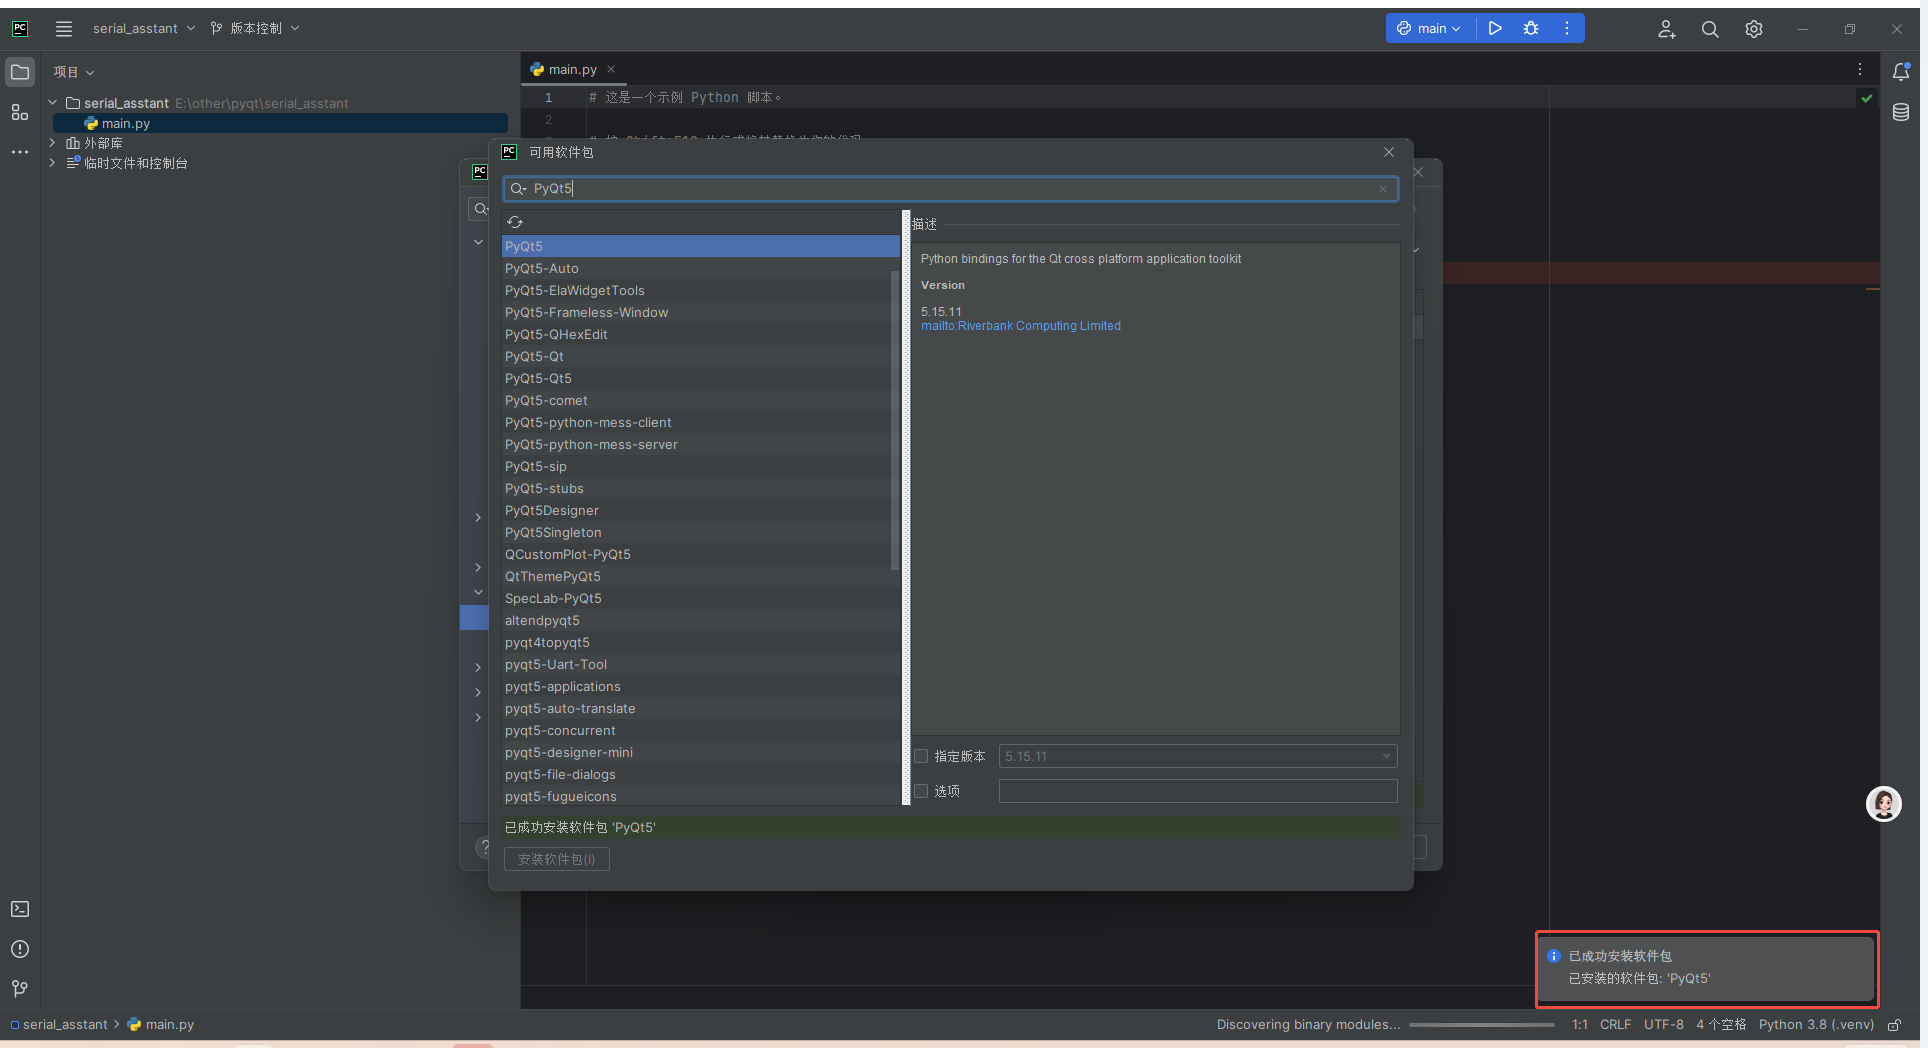Enable the options checkbox
This screenshot has height=1048, width=1928.
tap(921, 791)
